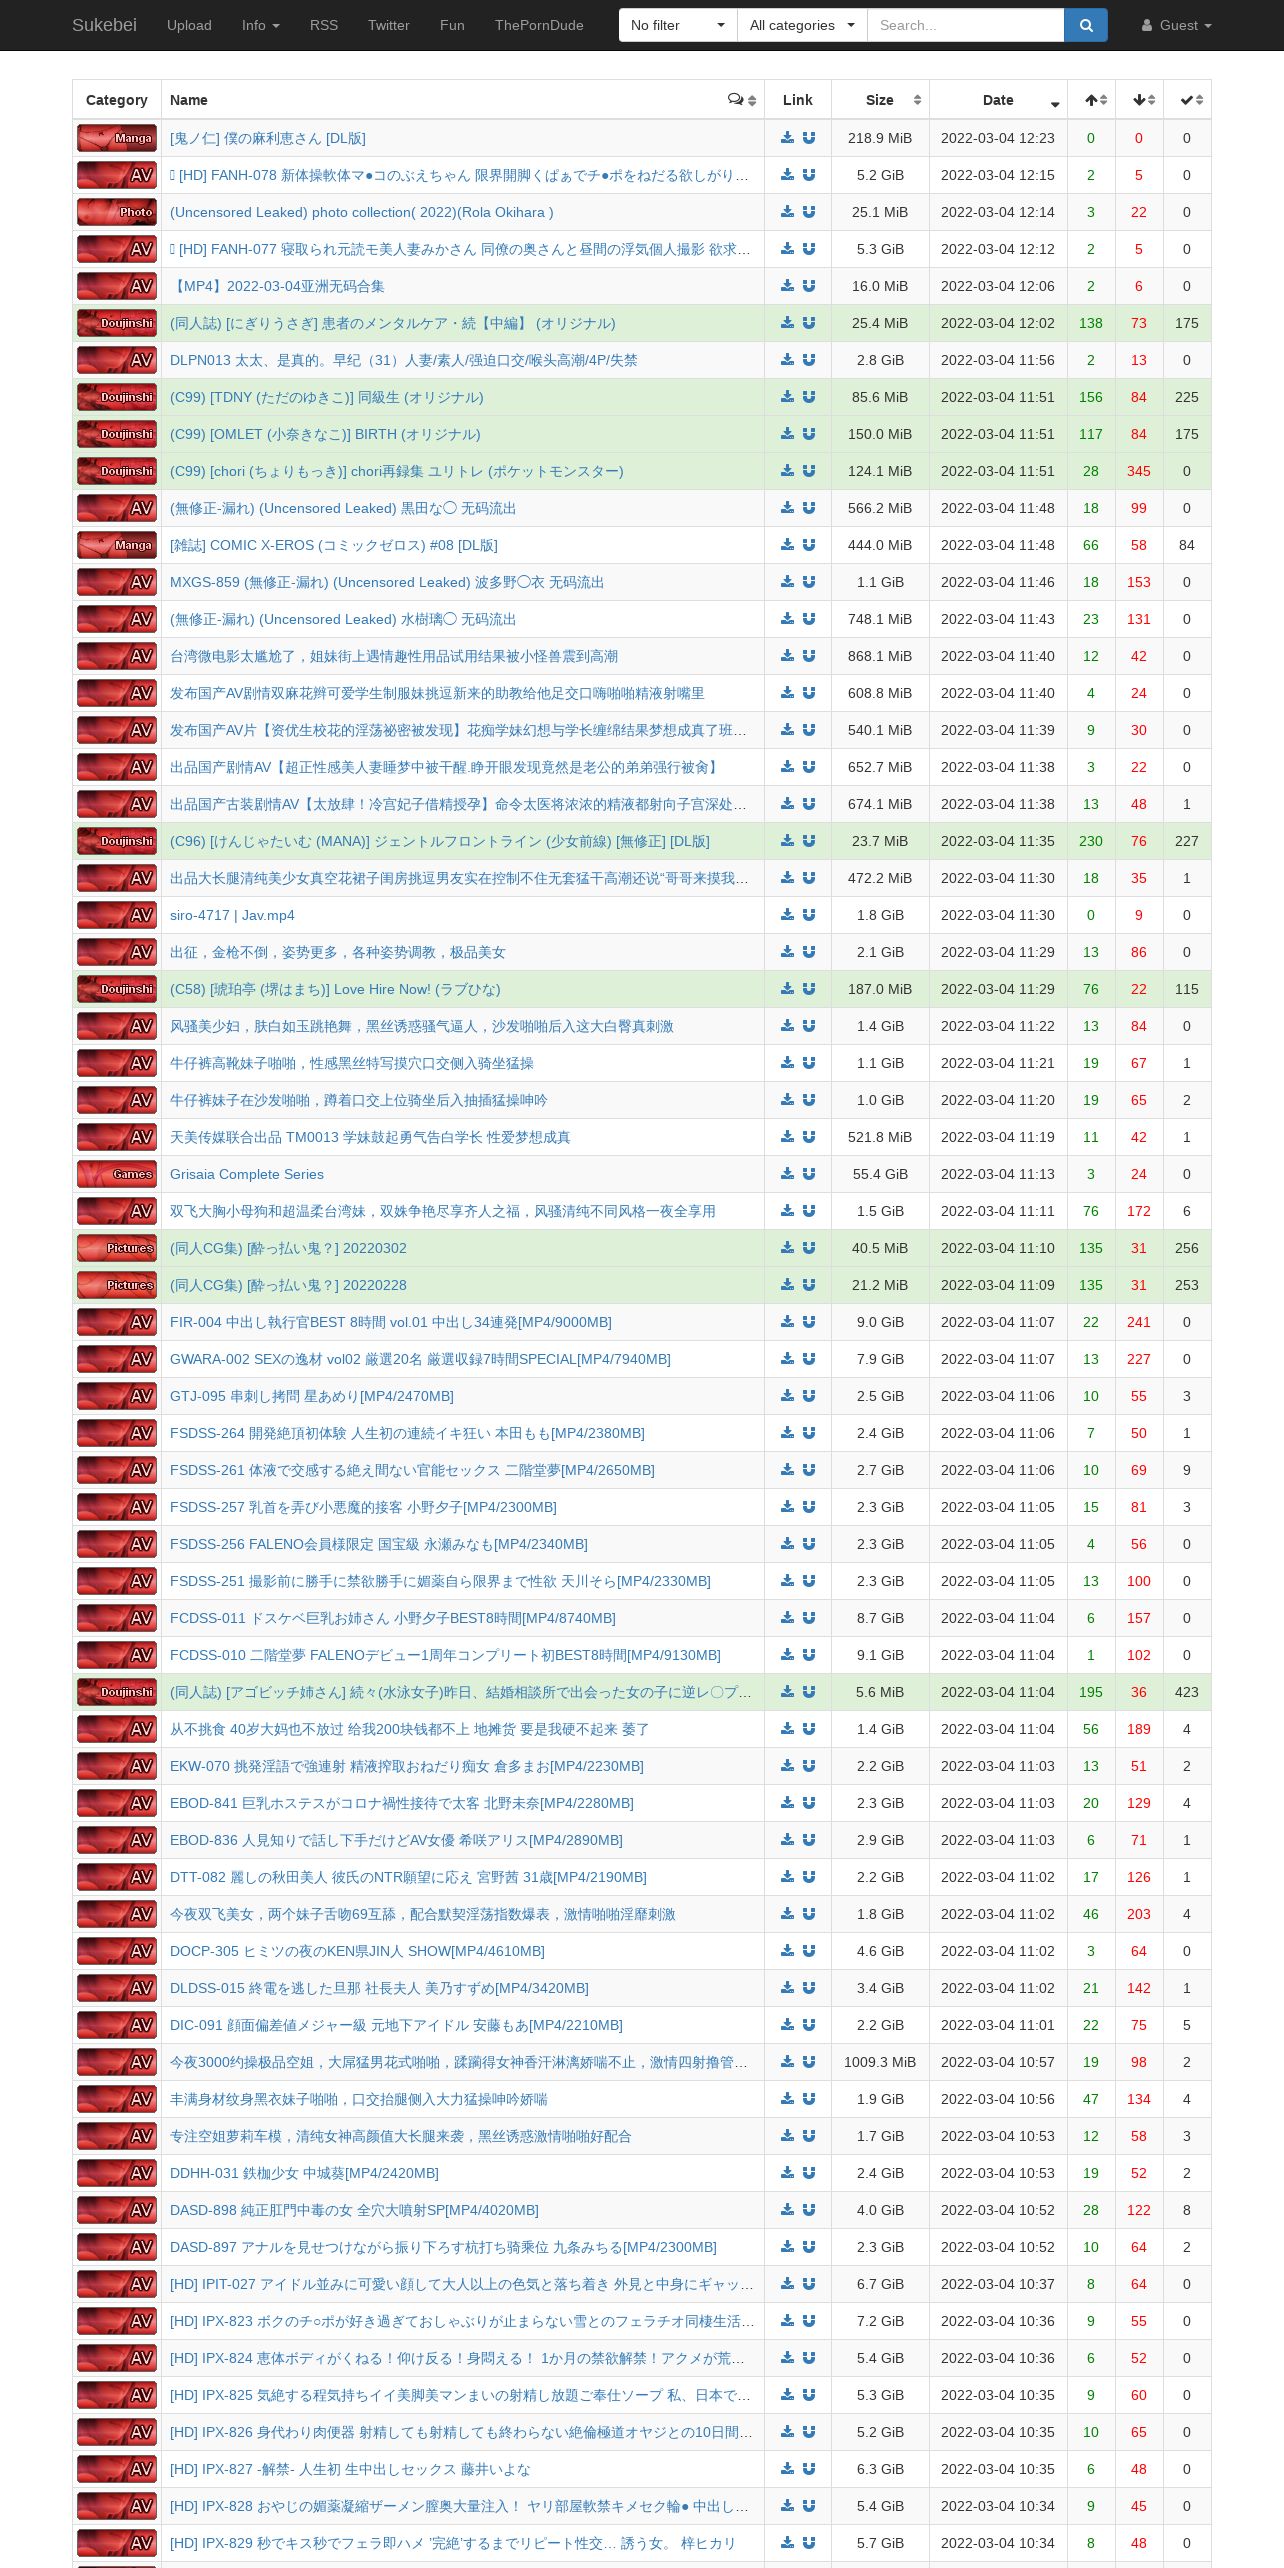The width and height of the screenshot is (1284, 2568).
Task: Sort by leechers down-arrow column
Action: pos(1139,100)
